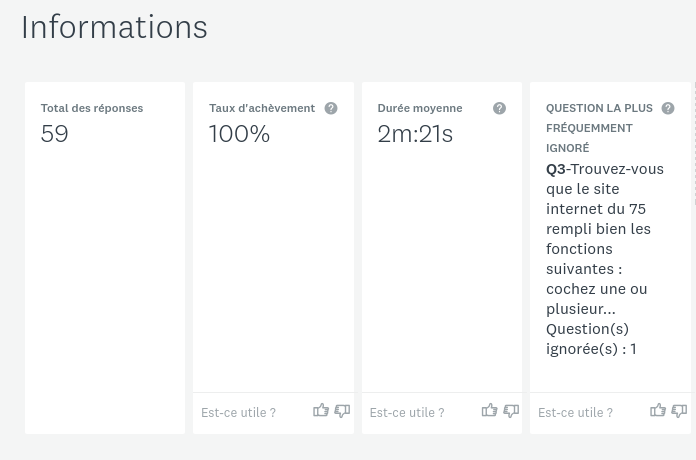Open help icon for Question la plus fréquemment ignorée

point(668,108)
